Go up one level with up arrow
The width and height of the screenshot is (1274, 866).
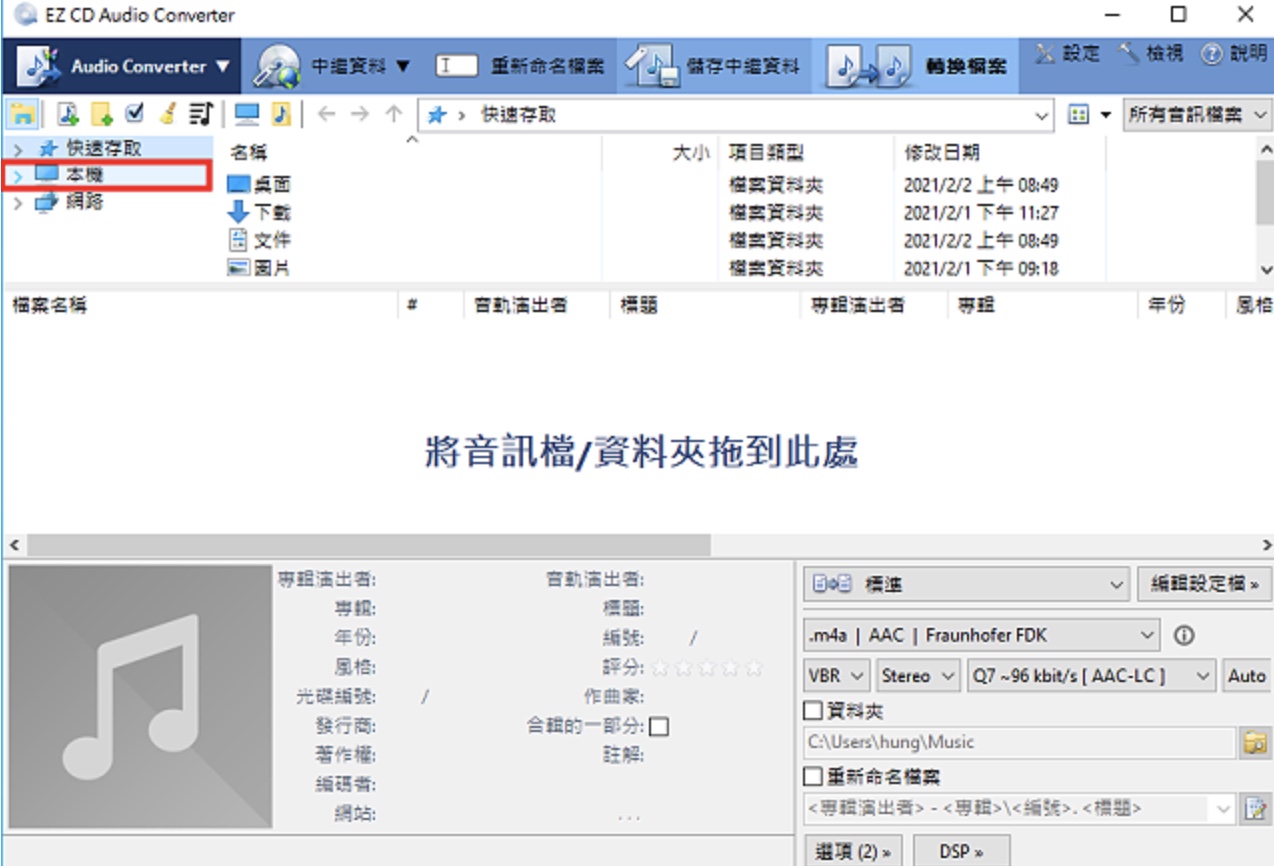[x=394, y=114]
